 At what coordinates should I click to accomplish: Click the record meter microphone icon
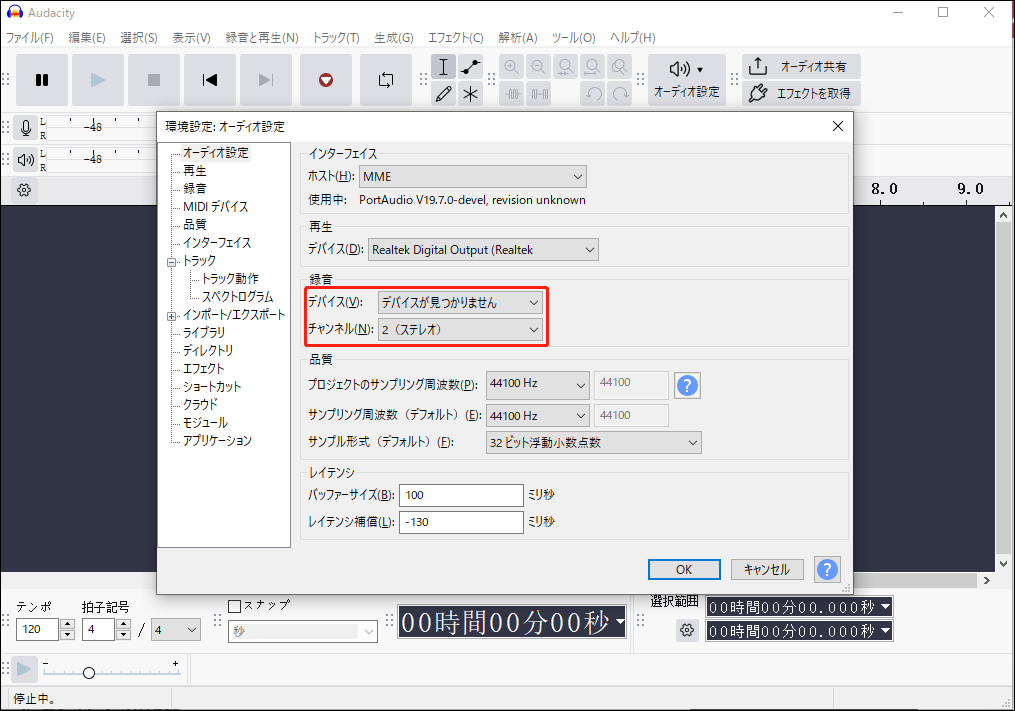click(x=26, y=128)
